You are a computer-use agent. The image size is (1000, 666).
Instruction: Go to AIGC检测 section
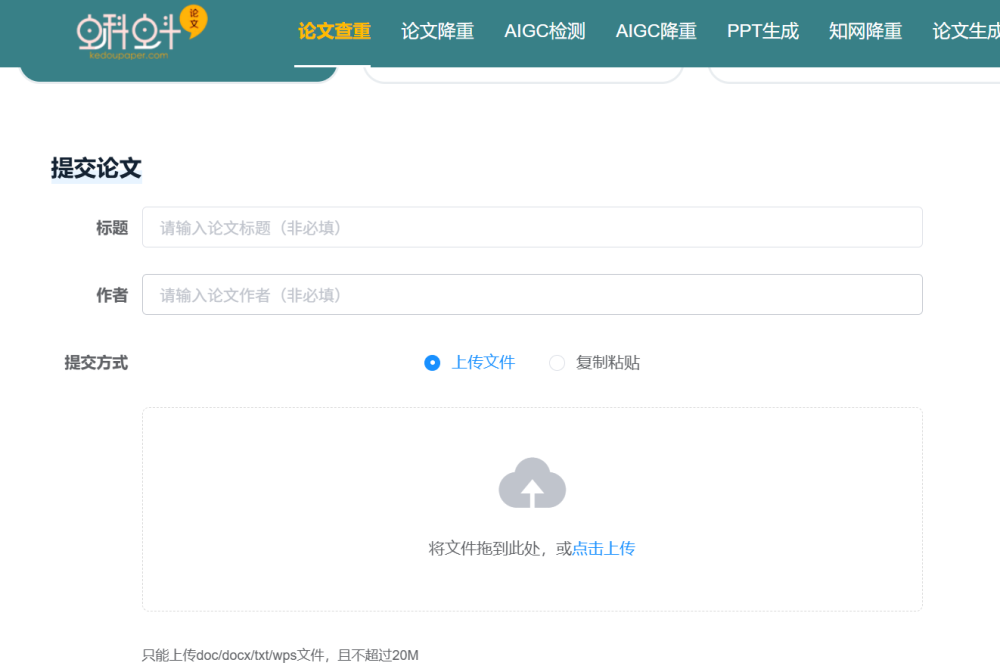(544, 31)
